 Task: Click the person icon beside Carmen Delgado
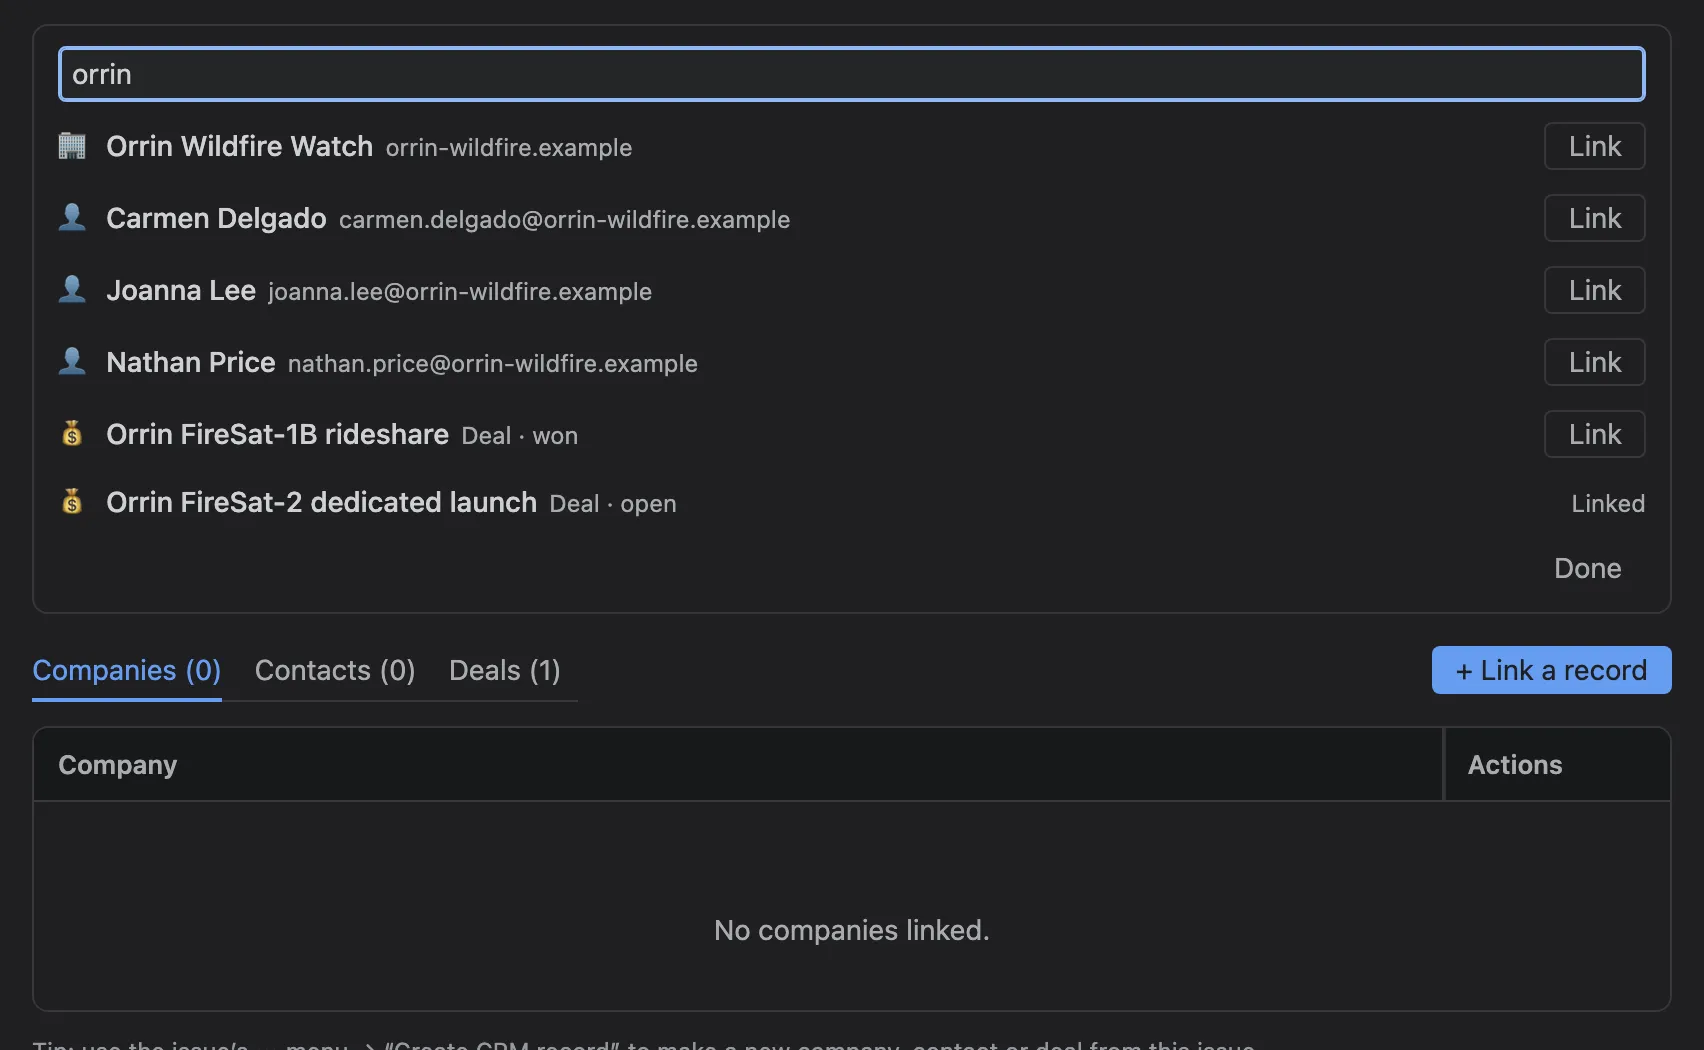[x=72, y=218]
